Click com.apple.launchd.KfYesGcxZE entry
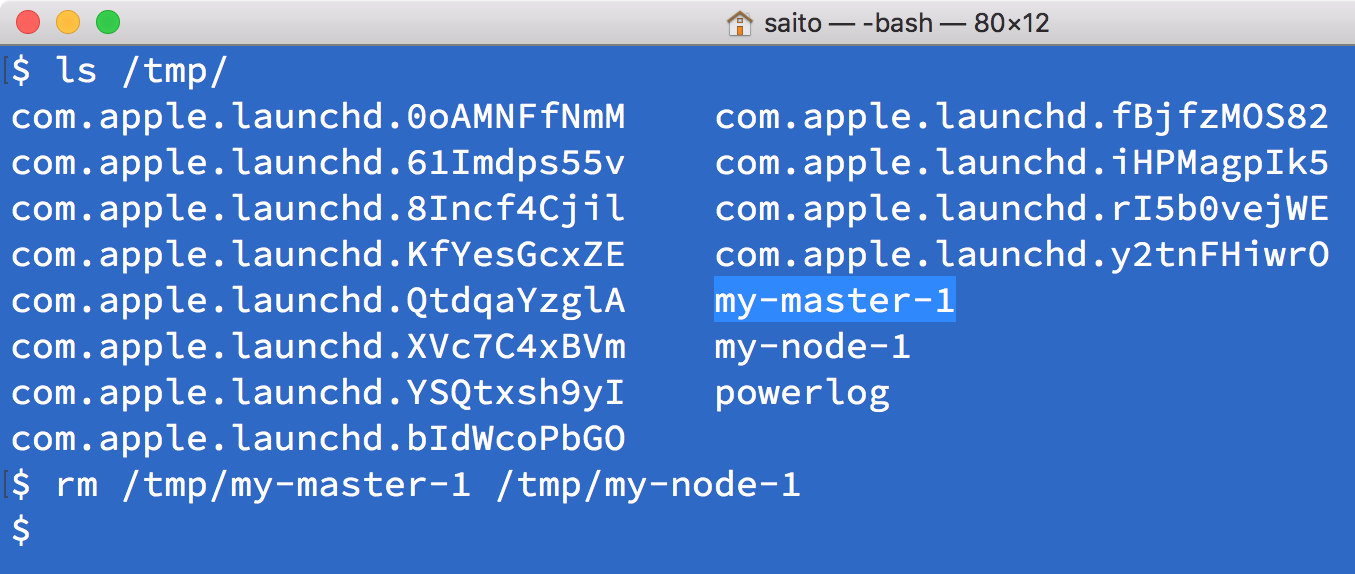 [318, 255]
